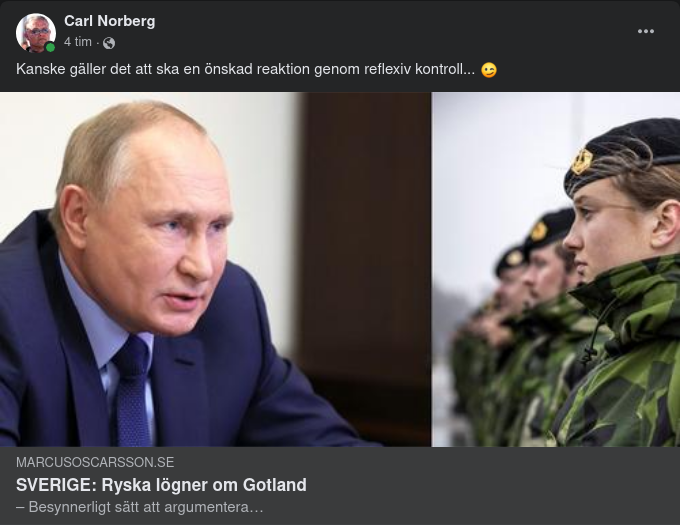Click the empty area of the link preview footer
The image size is (680, 525).
point(477,486)
